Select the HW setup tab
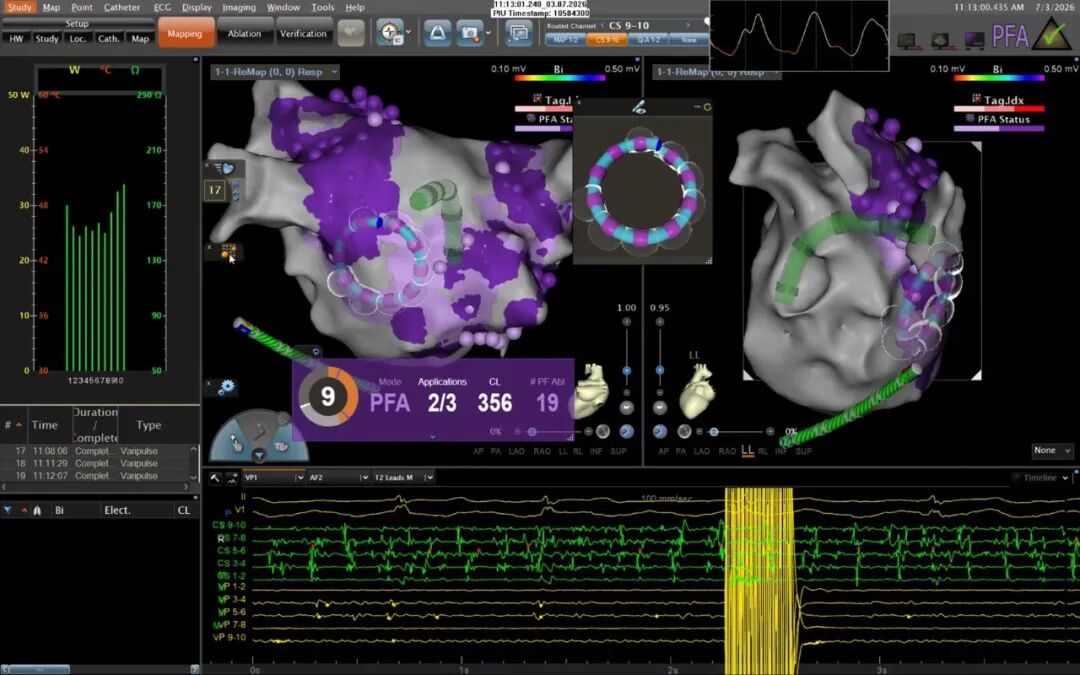The width and height of the screenshot is (1080, 675). point(17,39)
